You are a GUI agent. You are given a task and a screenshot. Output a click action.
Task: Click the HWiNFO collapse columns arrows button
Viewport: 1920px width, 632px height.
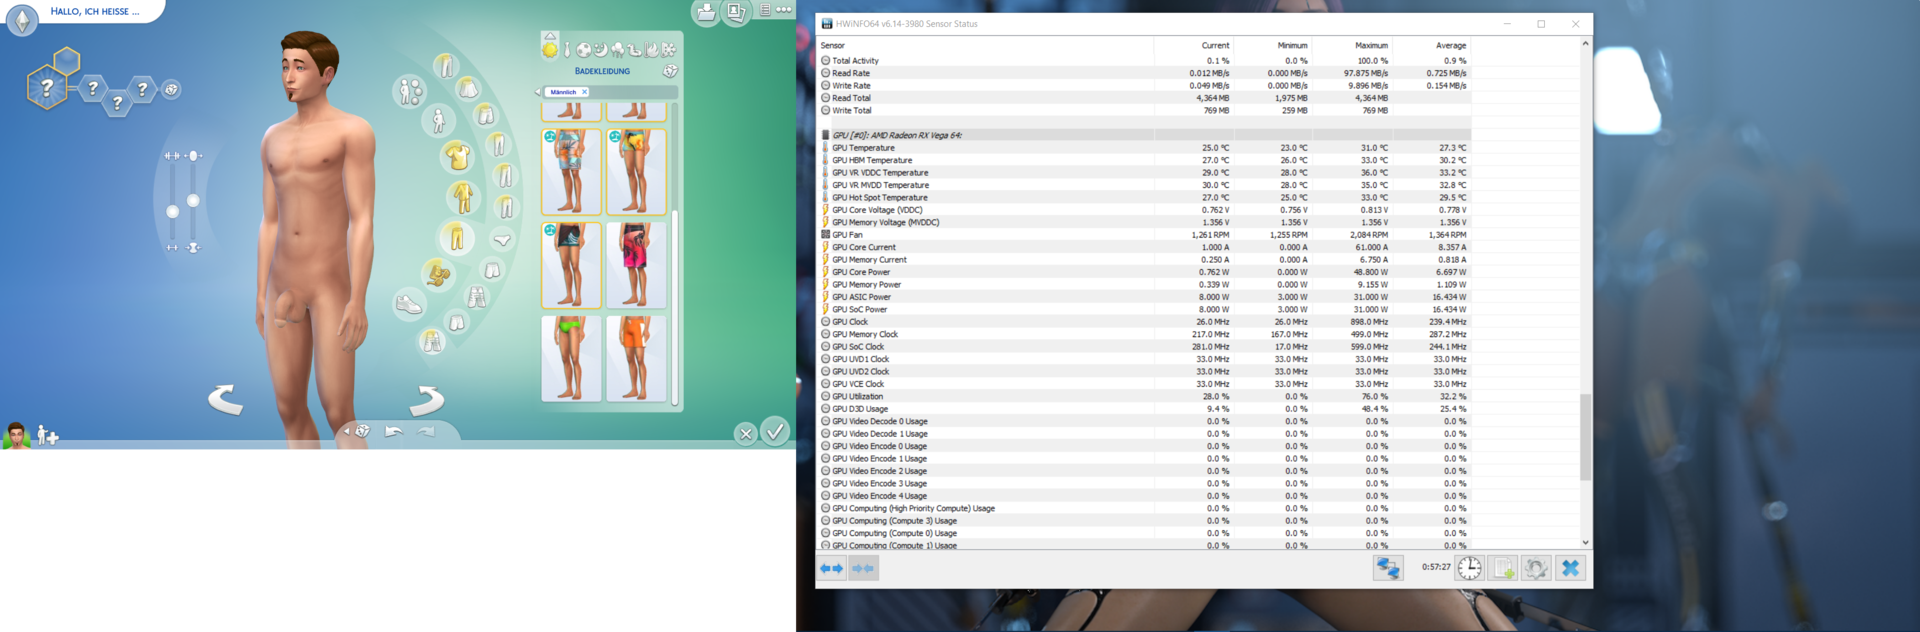863,568
